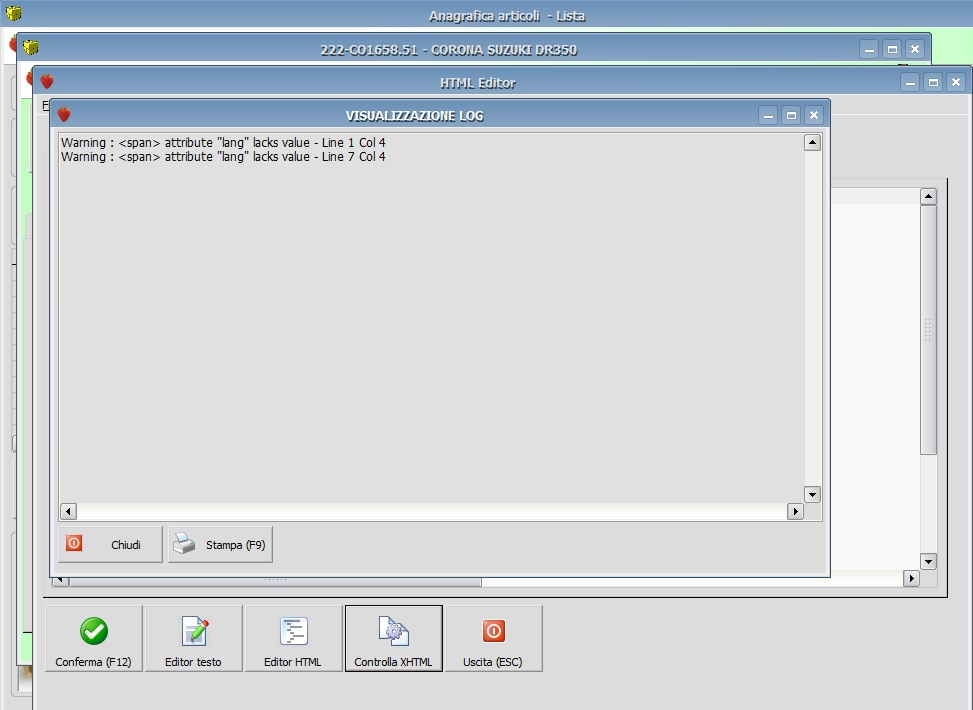
Task: Click log window scroll down arrow
Action: tap(812, 495)
